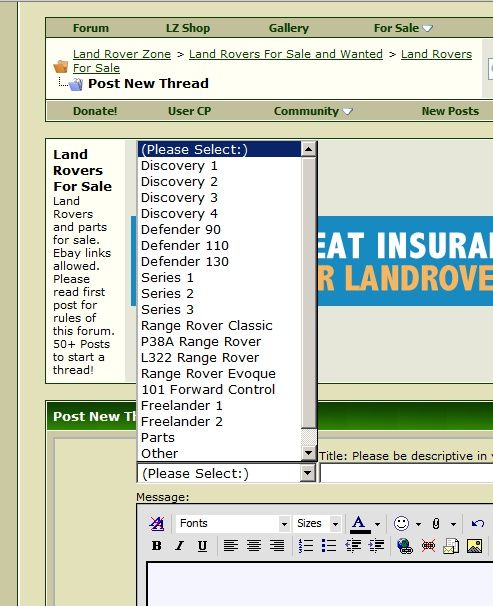Image resolution: width=493 pixels, height=606 pixels.
Task: Select L322 Range Rover option
Action: (219, 358)
